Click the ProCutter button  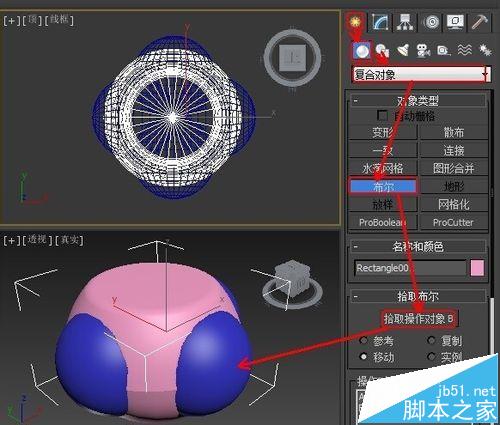(454, 222)
